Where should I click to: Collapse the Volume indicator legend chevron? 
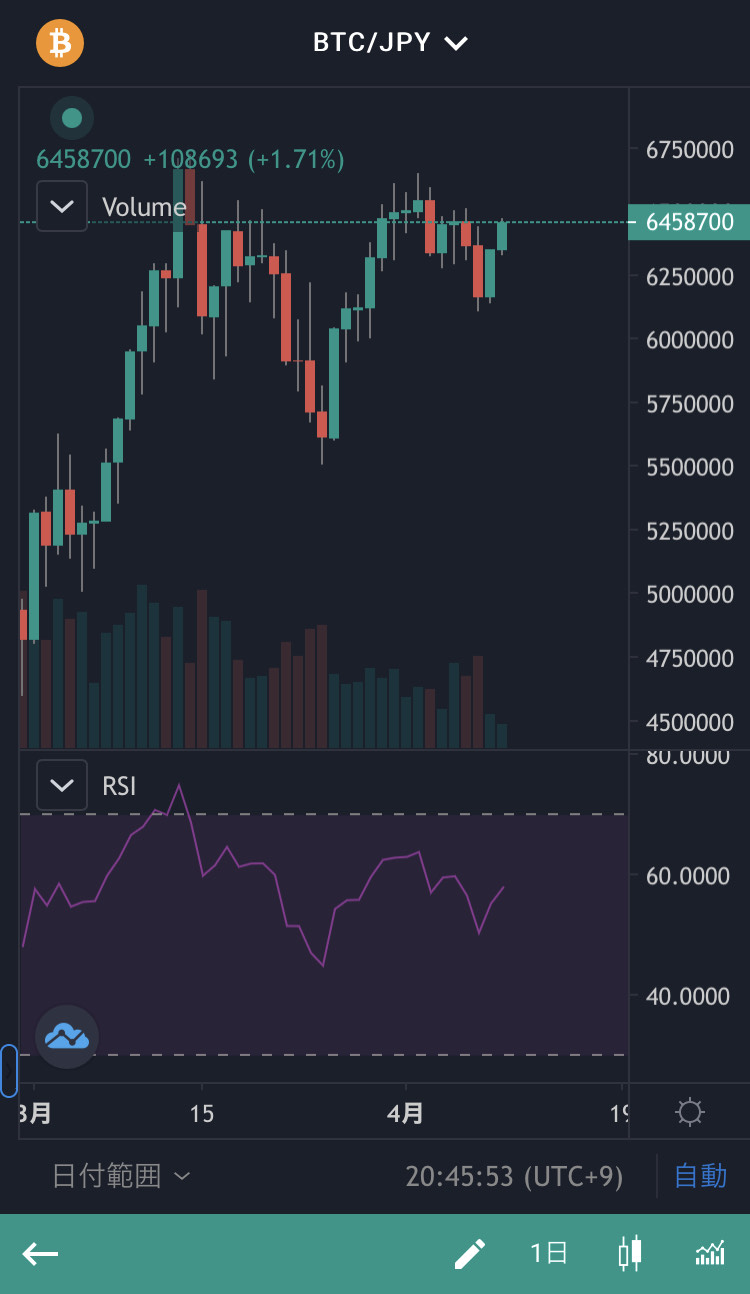pos(62,206)
